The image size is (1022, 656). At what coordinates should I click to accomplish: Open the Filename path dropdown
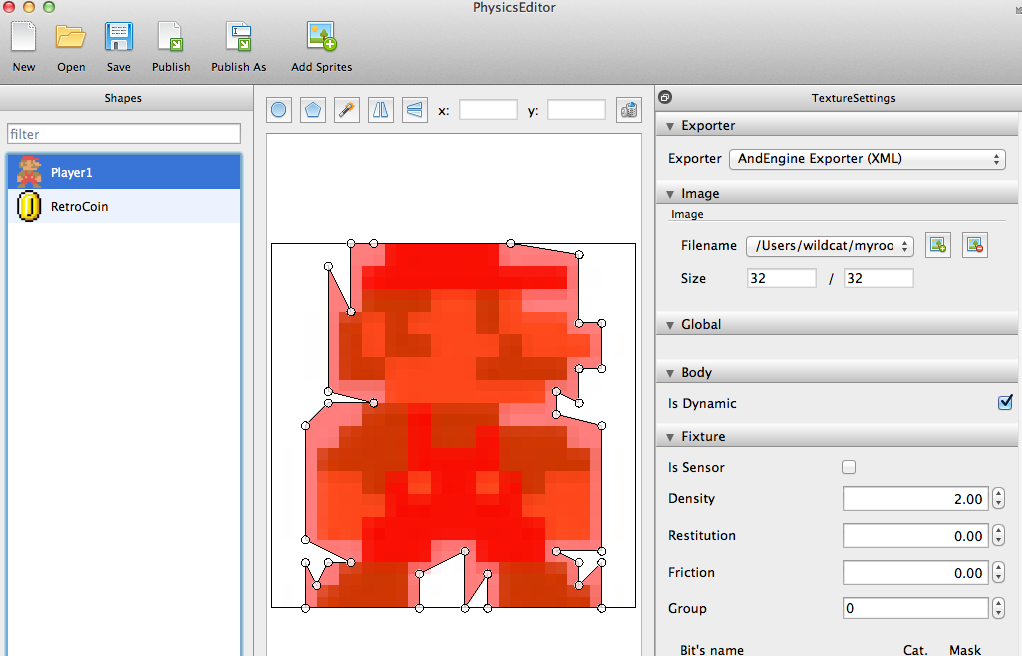(829, 246)
